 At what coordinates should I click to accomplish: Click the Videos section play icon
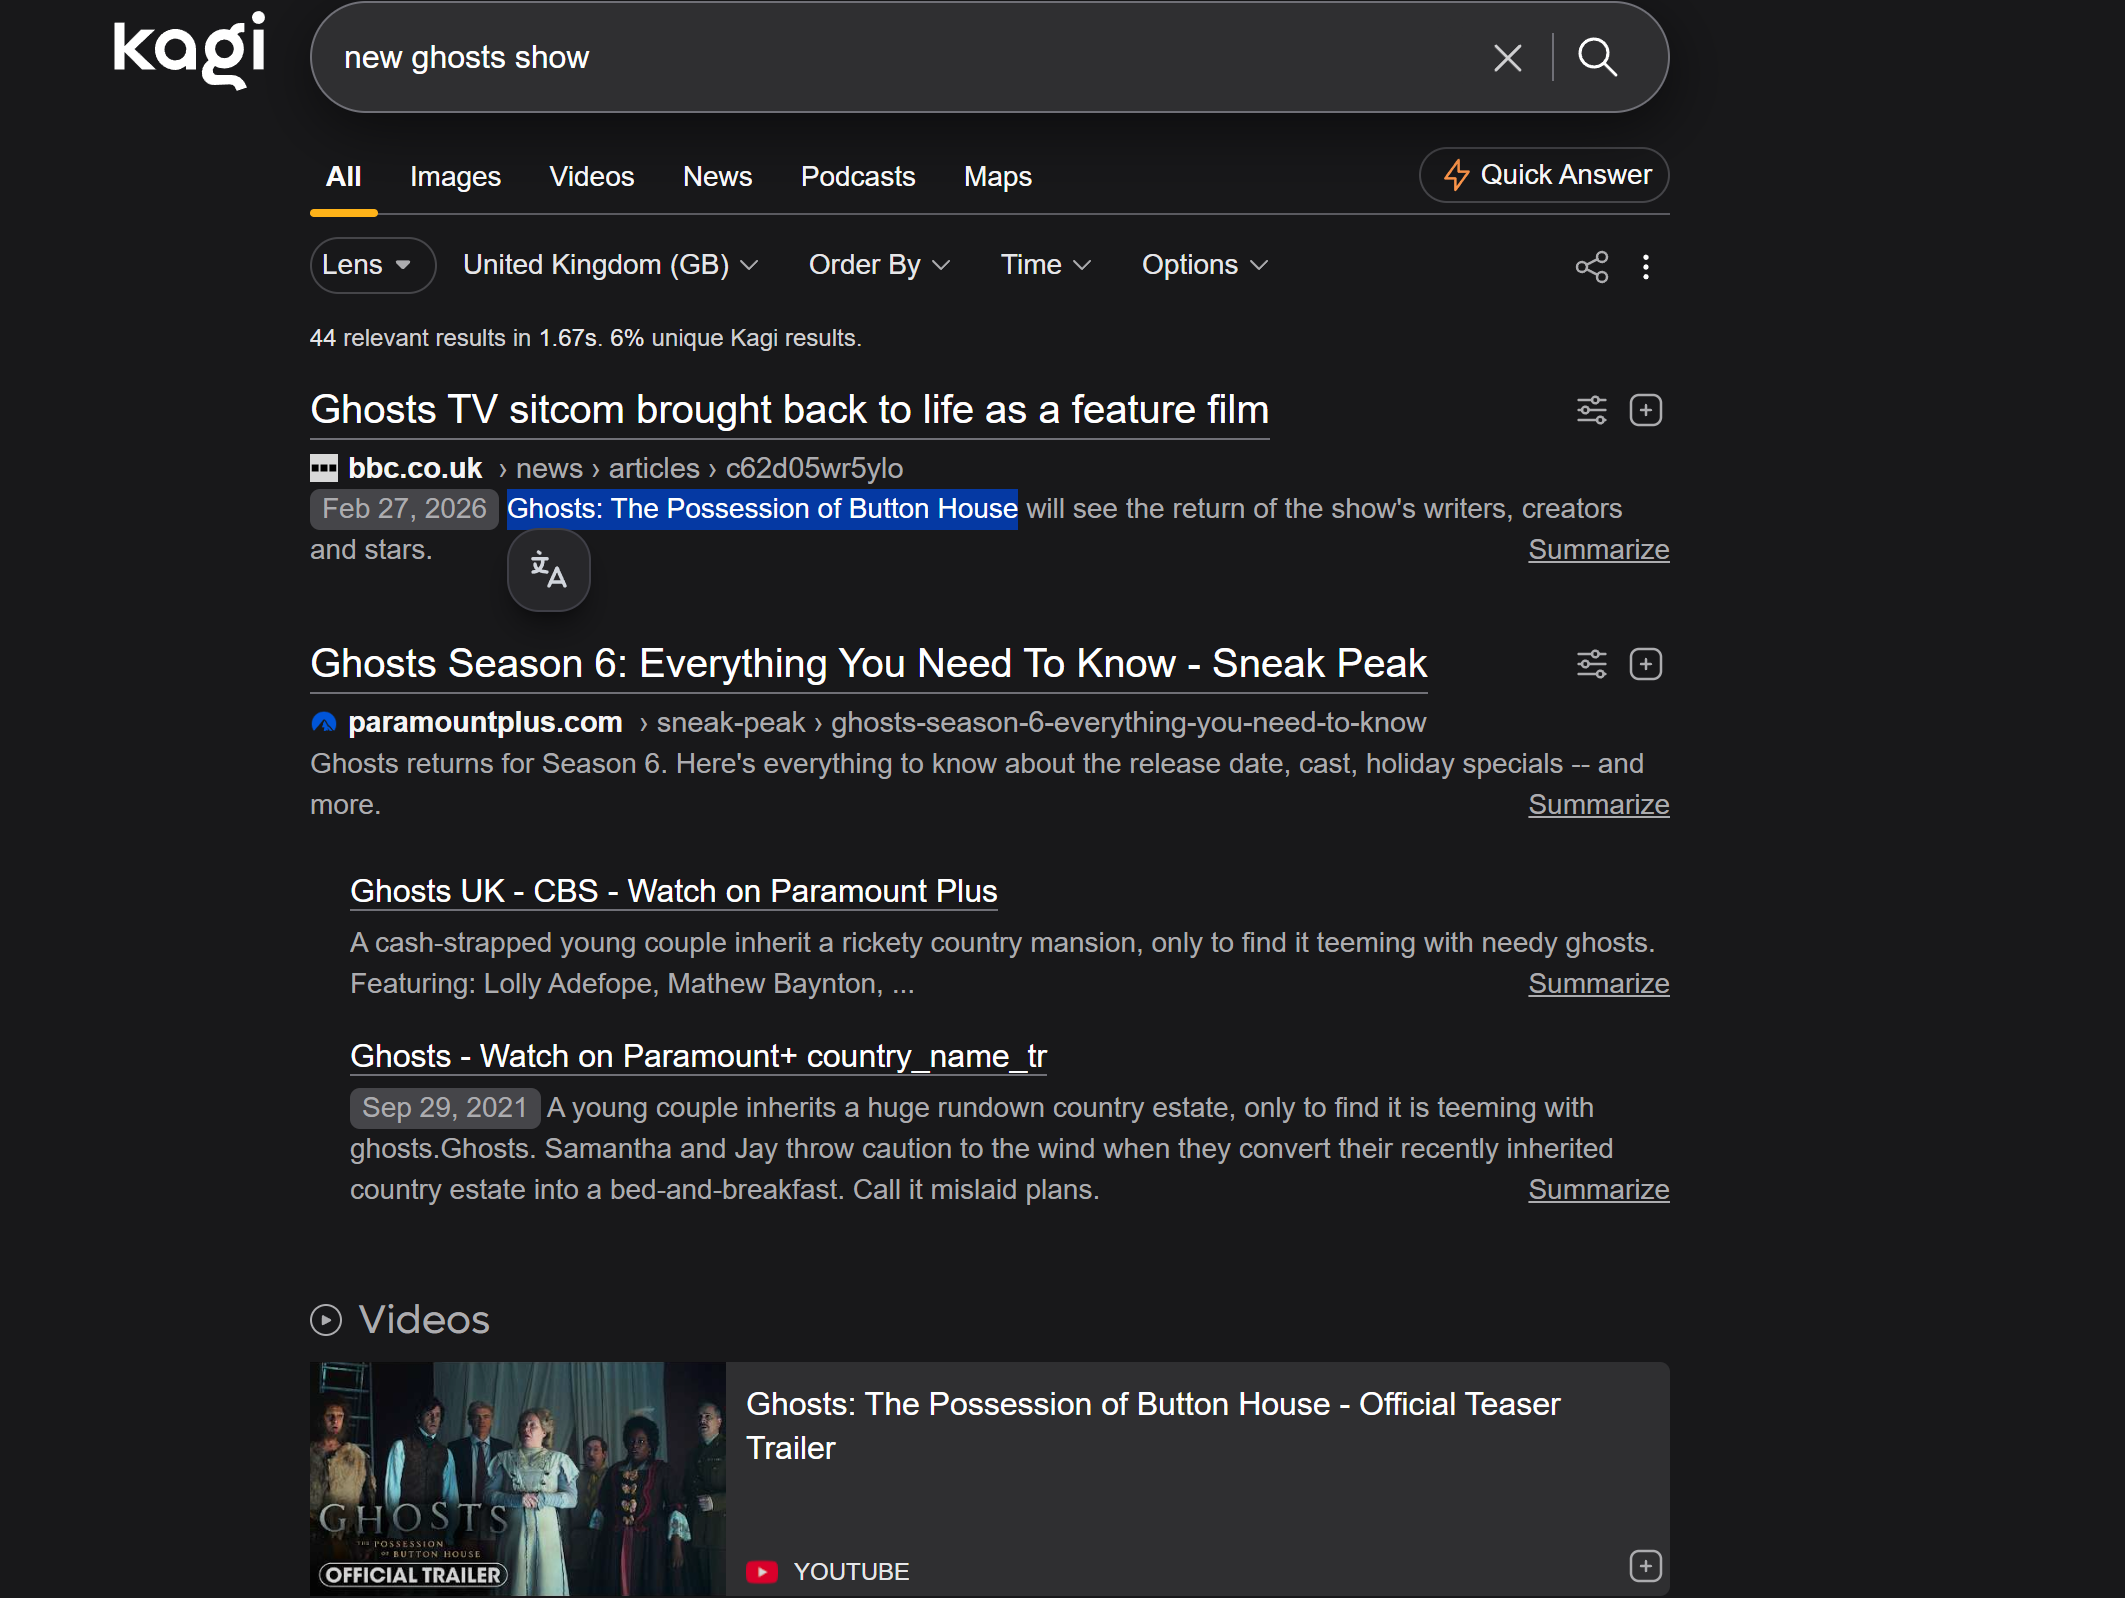click(x=326, y=1320)
